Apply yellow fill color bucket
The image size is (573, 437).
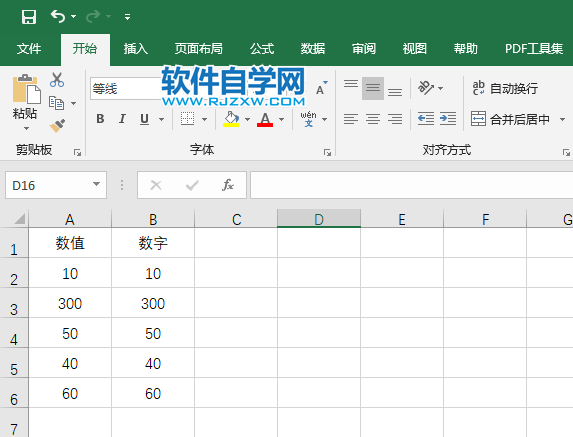(231, 119)
